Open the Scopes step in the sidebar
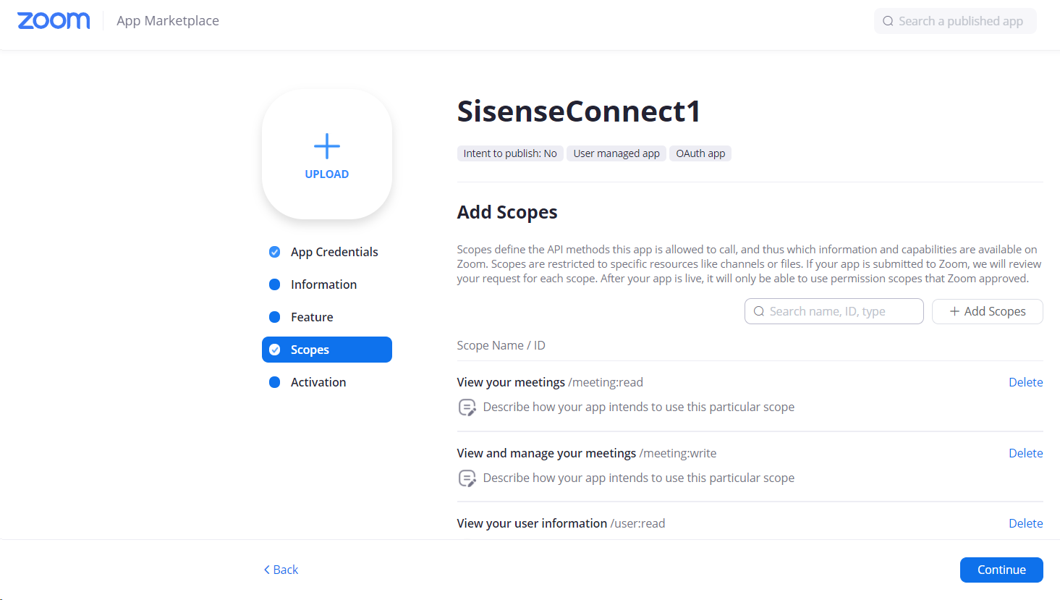Screen dimensions: 1060x600 pos(327,349)
